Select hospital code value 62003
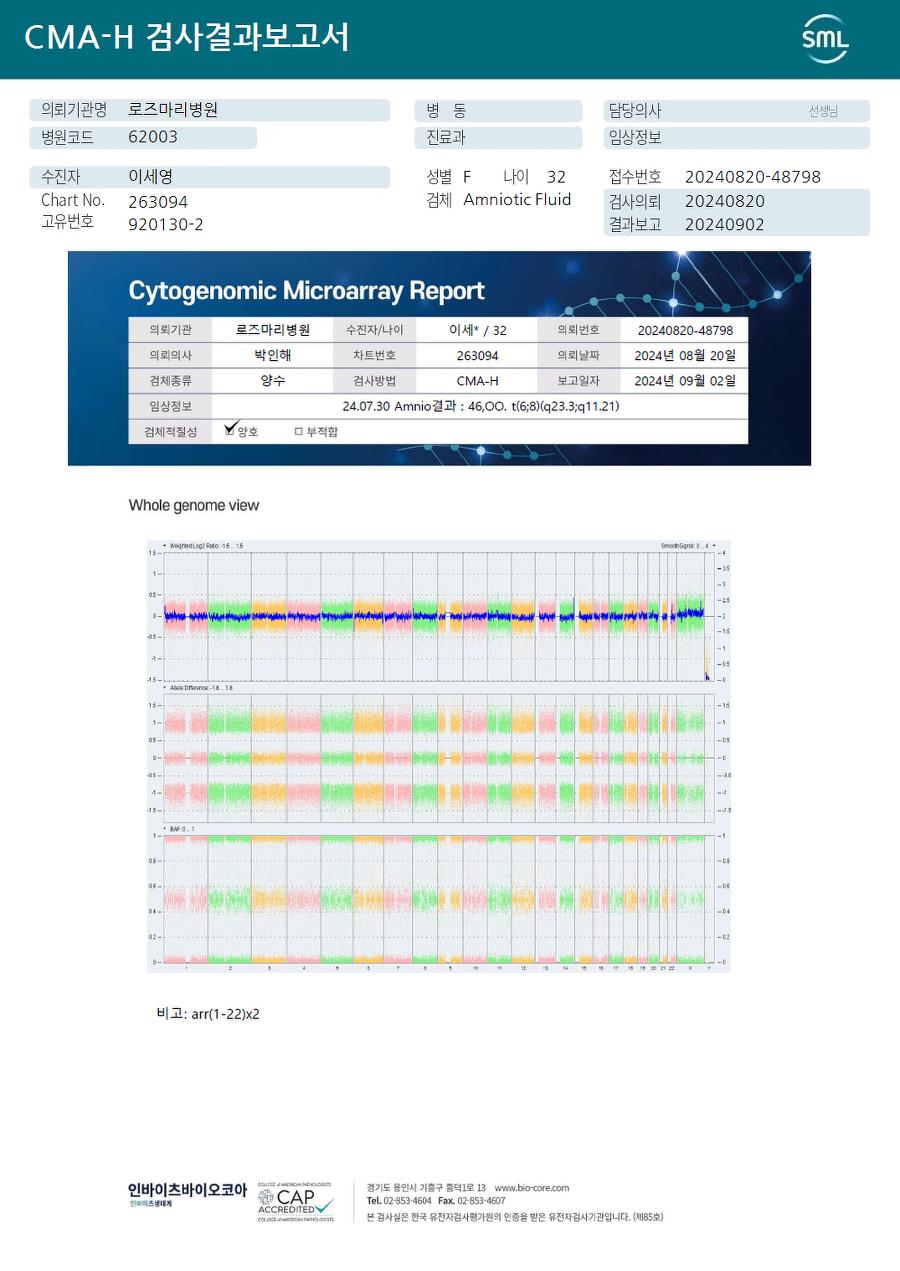 coord(153,137)
